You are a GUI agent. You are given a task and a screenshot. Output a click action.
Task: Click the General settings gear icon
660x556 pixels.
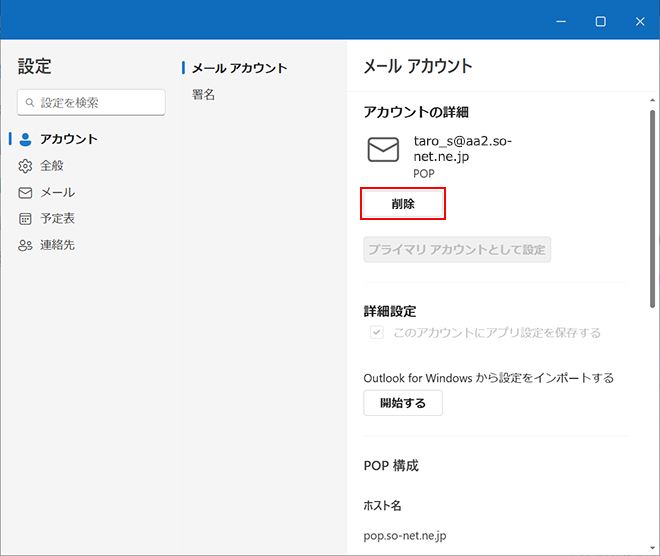(26, 166)
